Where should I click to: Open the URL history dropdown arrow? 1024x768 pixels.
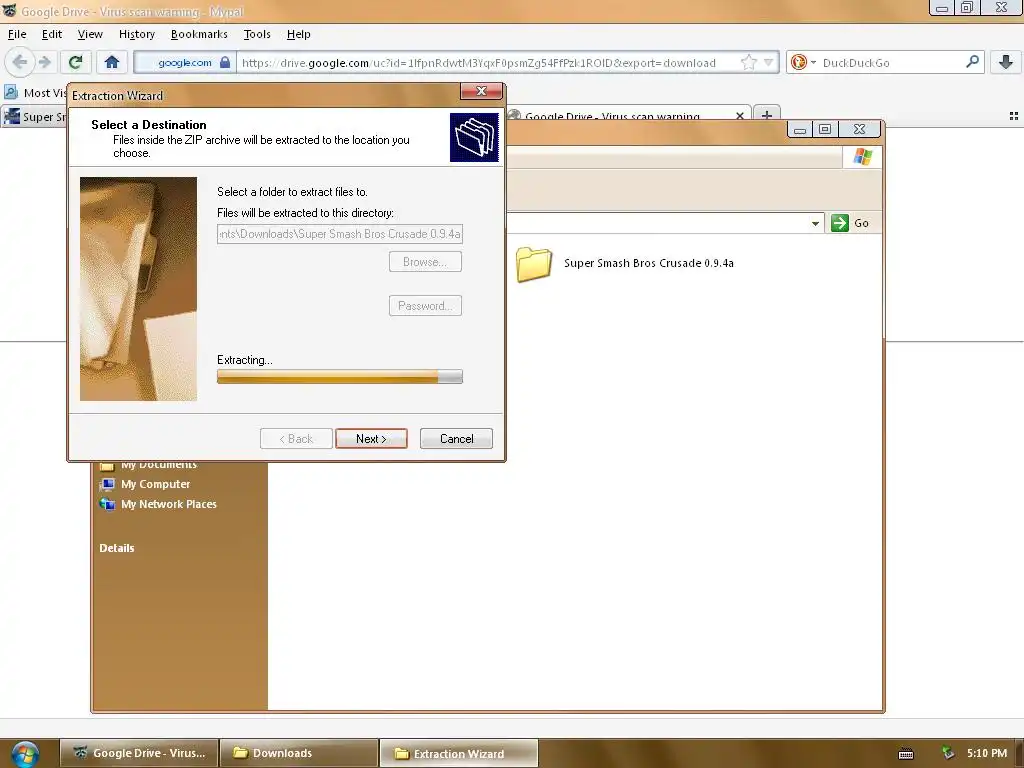tap(768, 62)
